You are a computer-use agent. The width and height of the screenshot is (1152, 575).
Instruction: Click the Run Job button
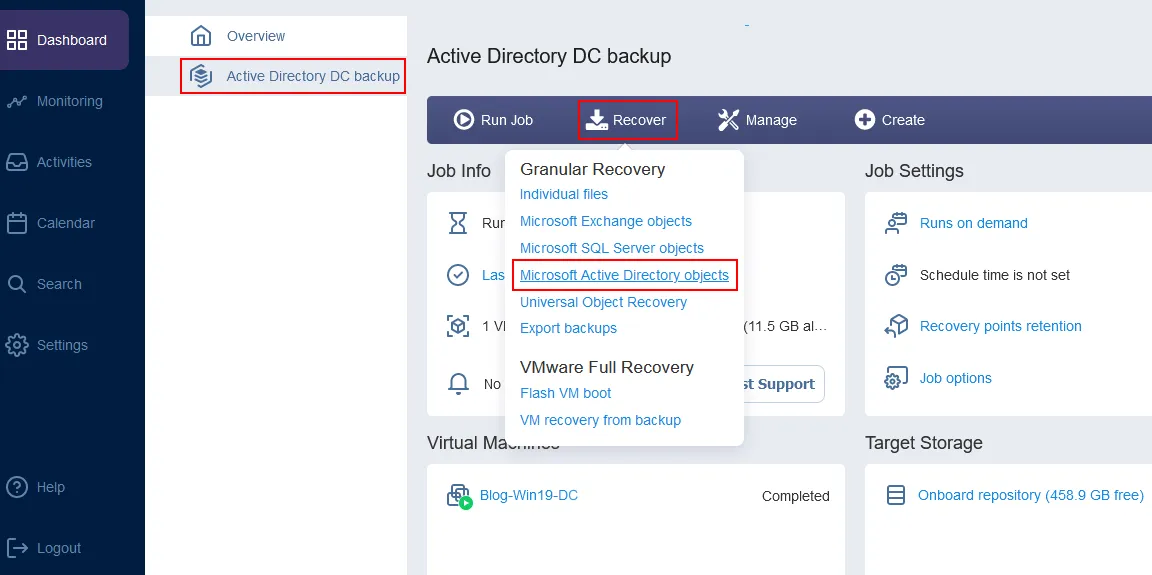pos(493,120)
